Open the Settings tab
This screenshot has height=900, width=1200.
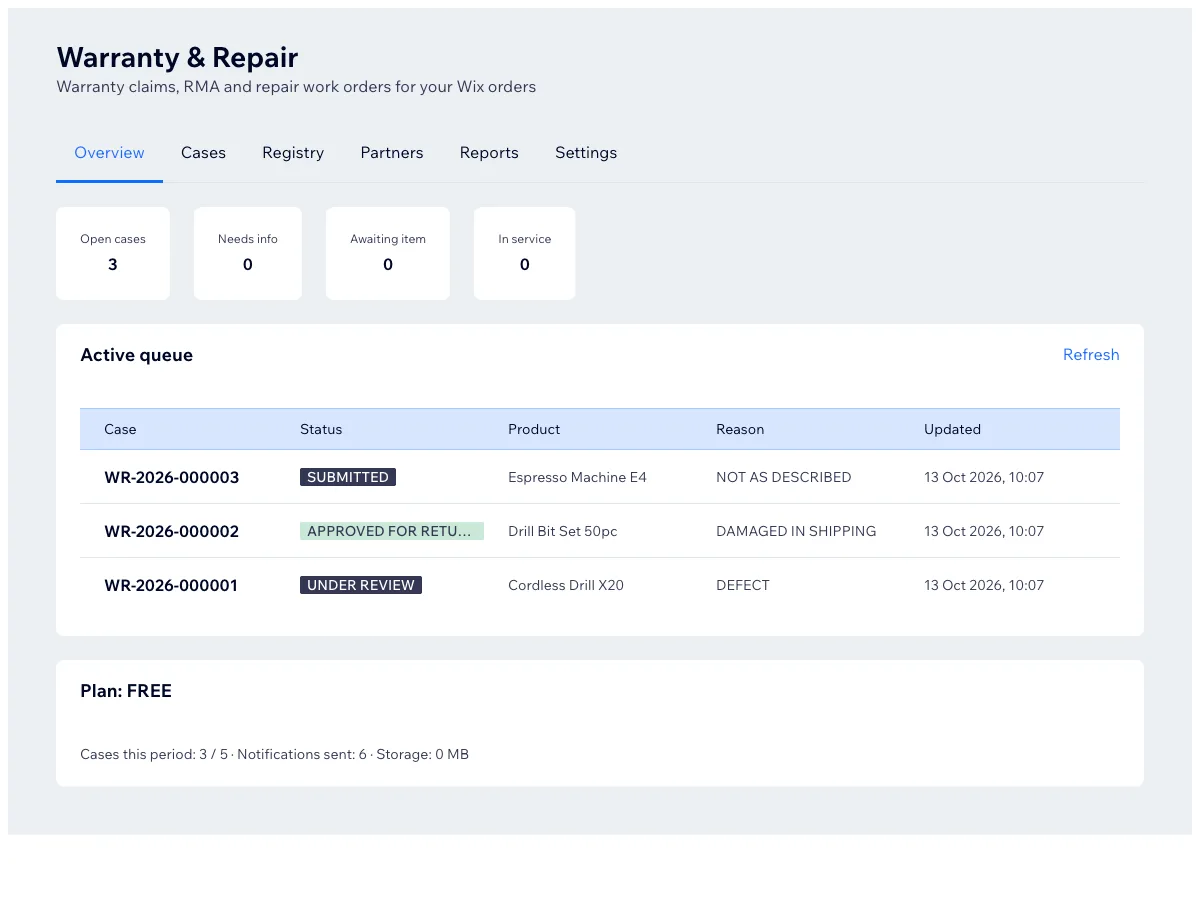(x=586, y=153)
